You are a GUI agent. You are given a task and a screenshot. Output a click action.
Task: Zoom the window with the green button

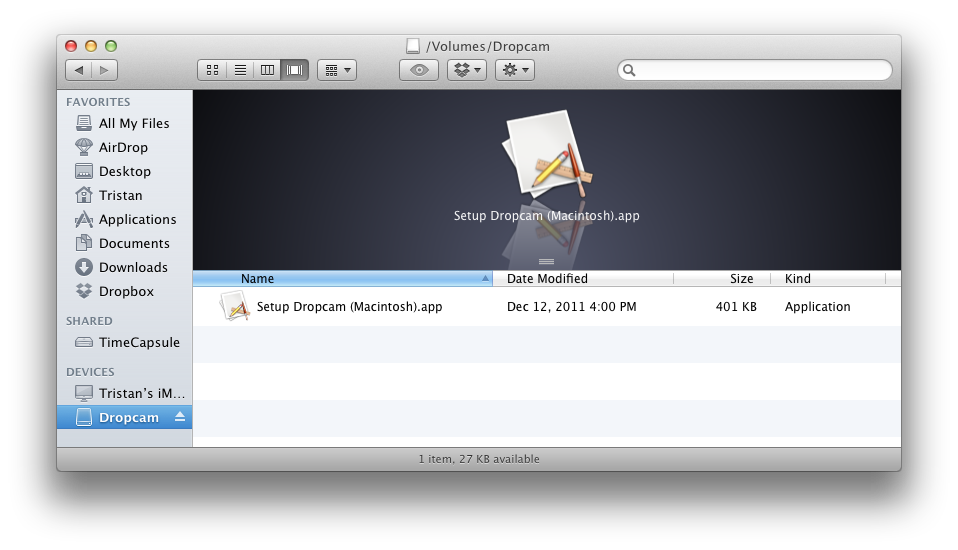tap(111, 46)
